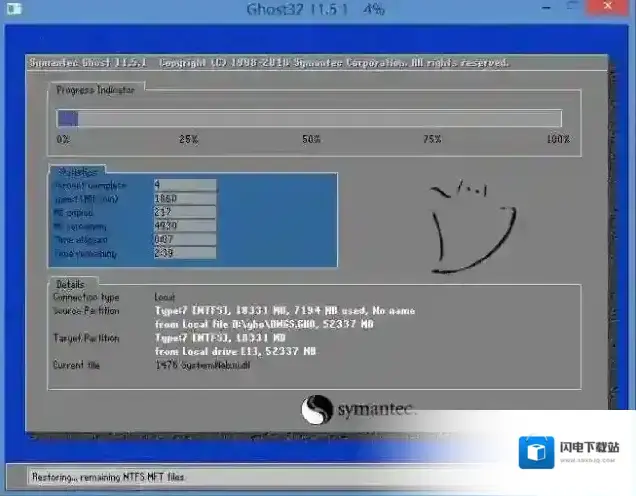Select the Time remaining value field
This screenshot has height=496, width=636.
point(185,254)
